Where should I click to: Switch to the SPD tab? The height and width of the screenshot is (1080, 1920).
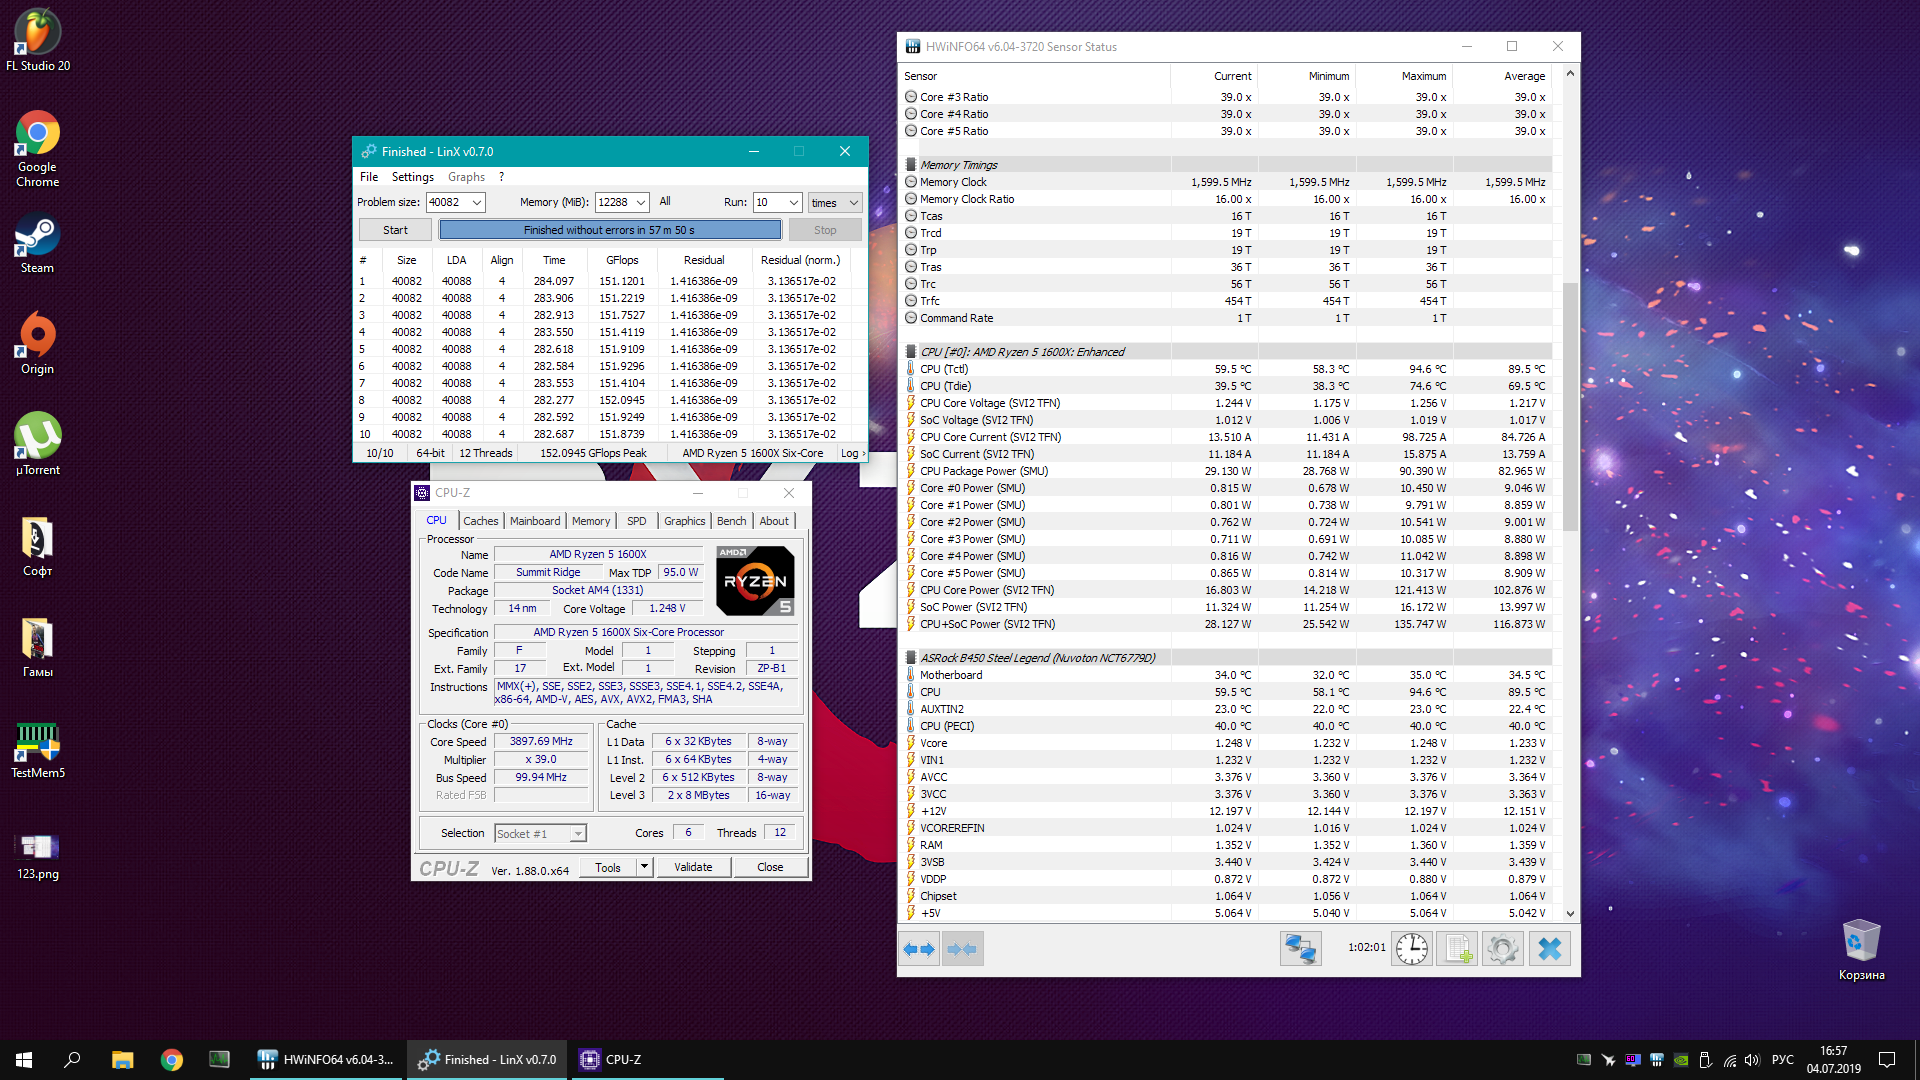pos(636,521)
